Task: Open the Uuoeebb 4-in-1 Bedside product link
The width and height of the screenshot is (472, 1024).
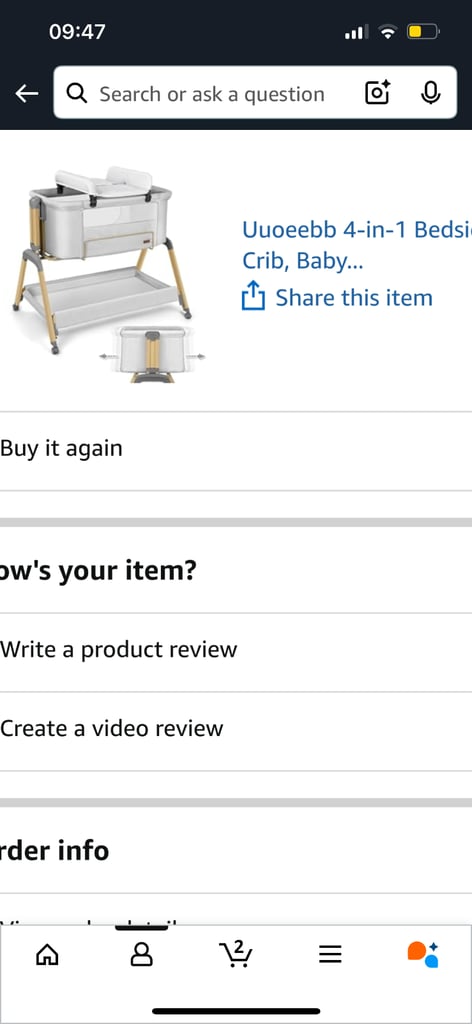Action: tap(356, 245)
